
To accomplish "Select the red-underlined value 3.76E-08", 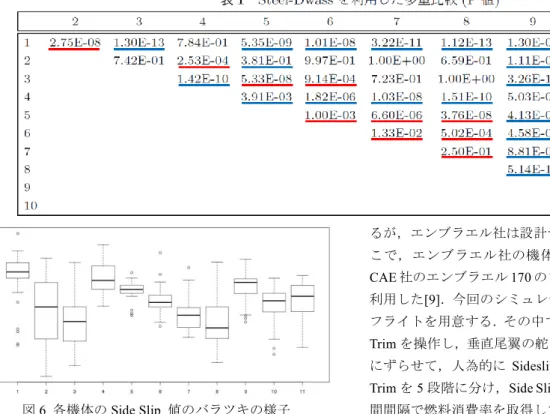I will pos(467,115).
